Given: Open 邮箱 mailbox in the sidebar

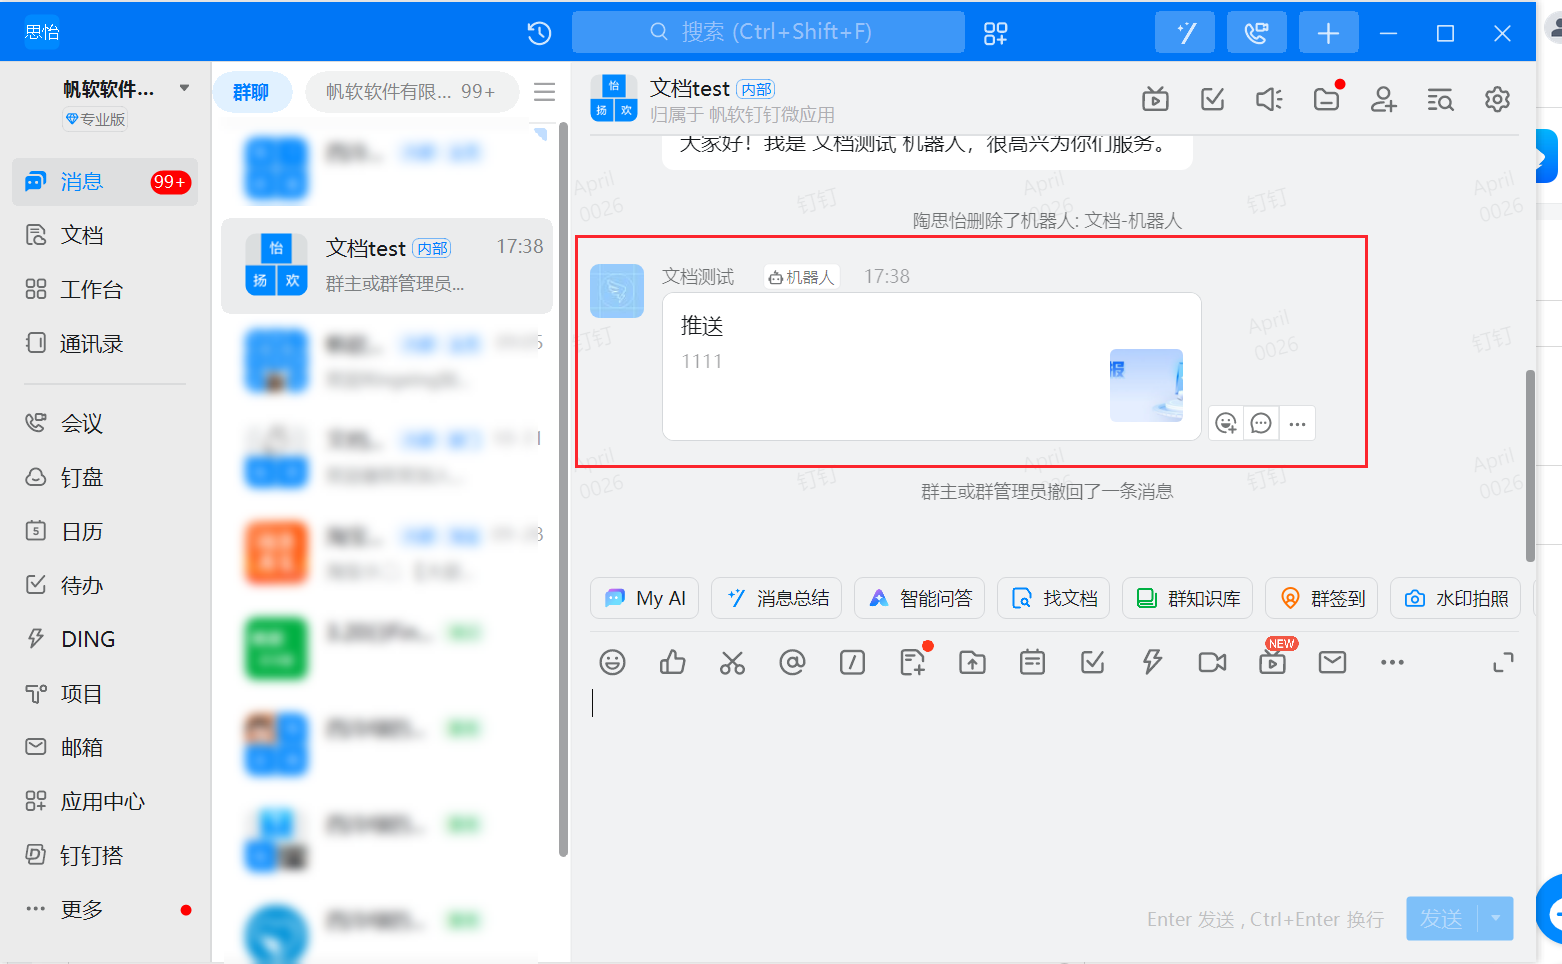Looking at the screenshot, I should pos(105,748).
